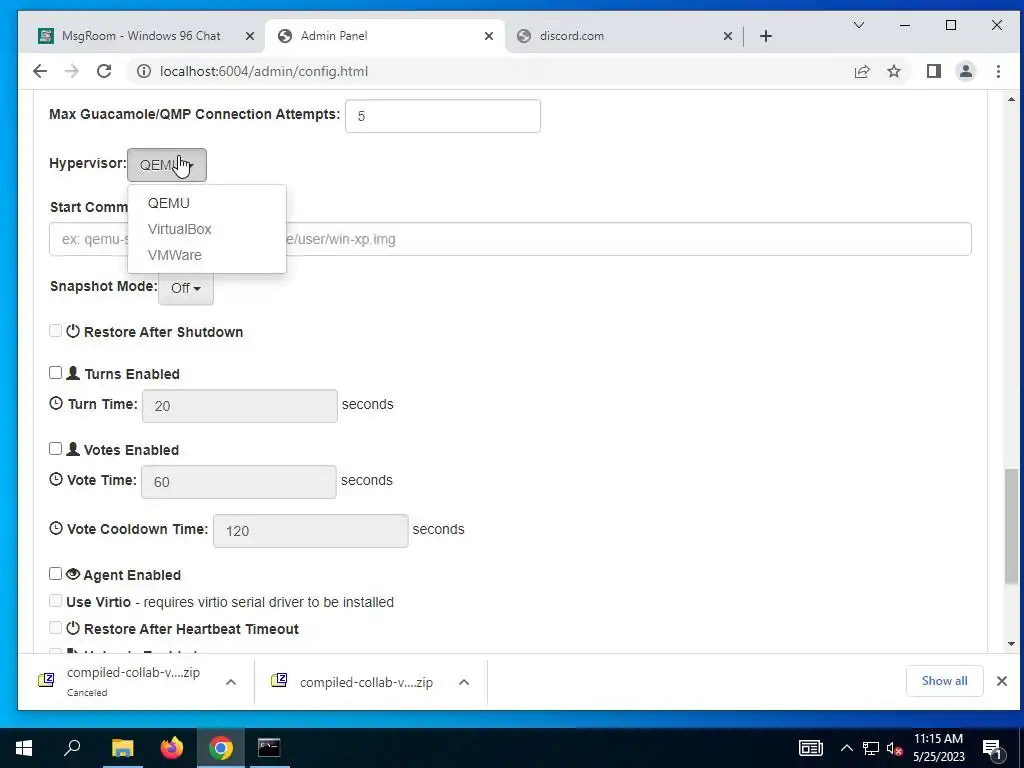
Task: Click the scrollbar down arrow
Action: (x=1011, y=644)
